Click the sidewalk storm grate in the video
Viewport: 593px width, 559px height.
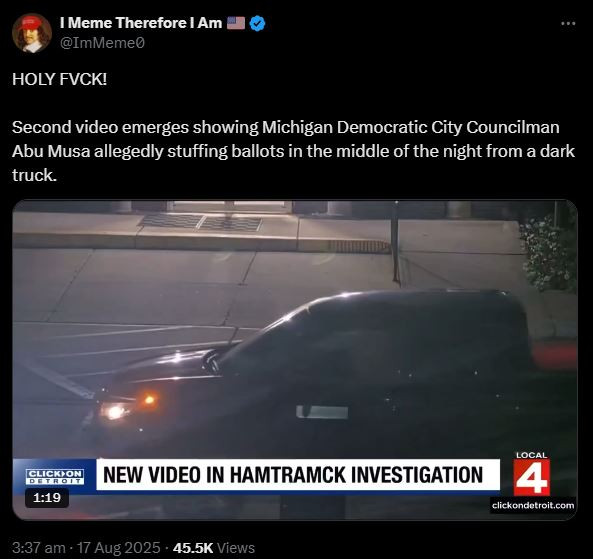coord(200,222)
